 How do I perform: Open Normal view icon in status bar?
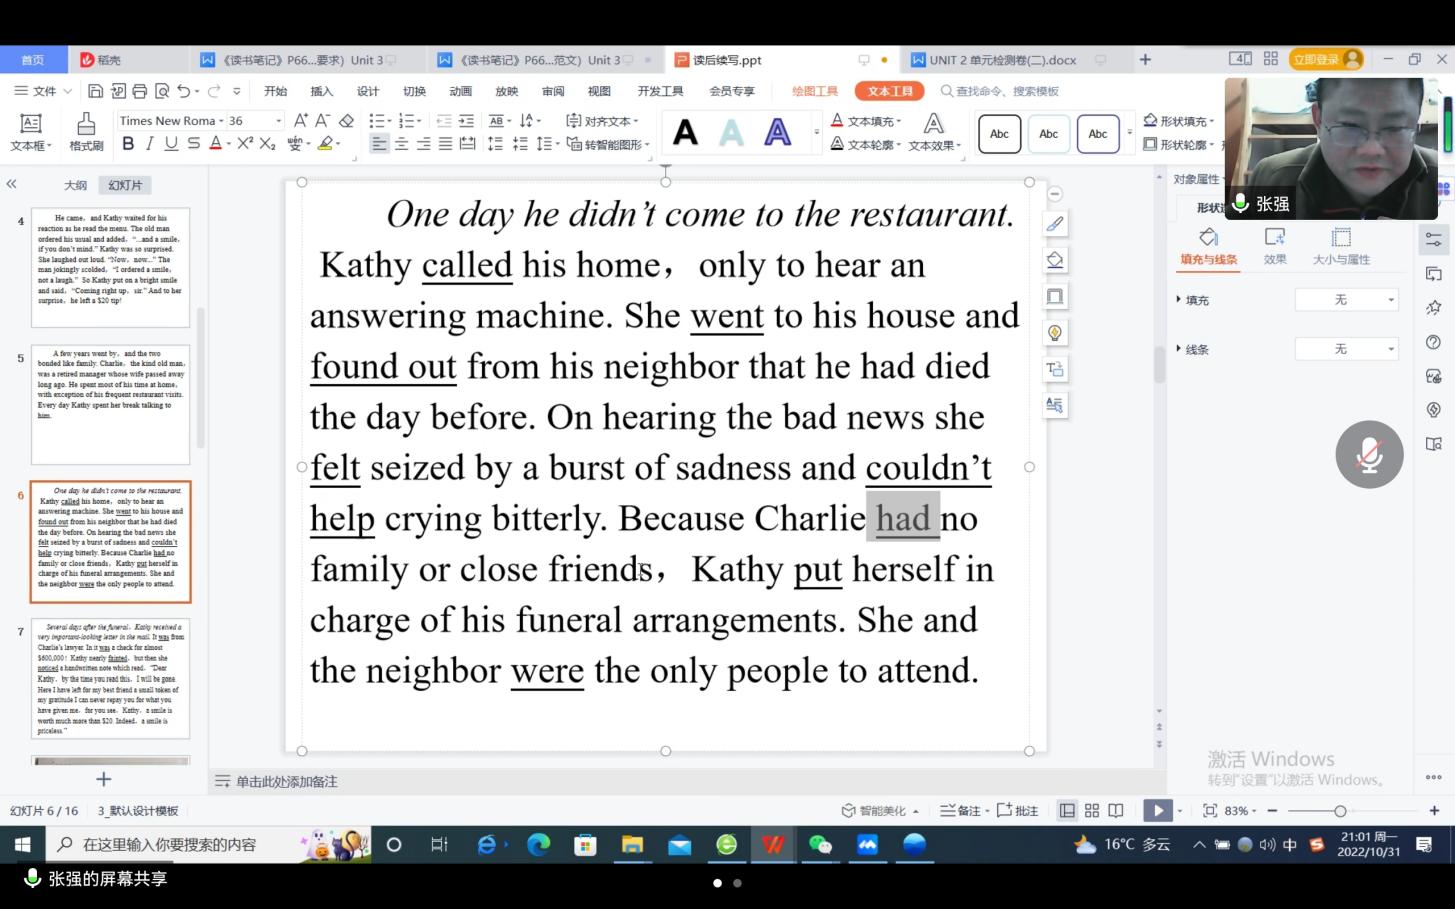click(1067, 810)
